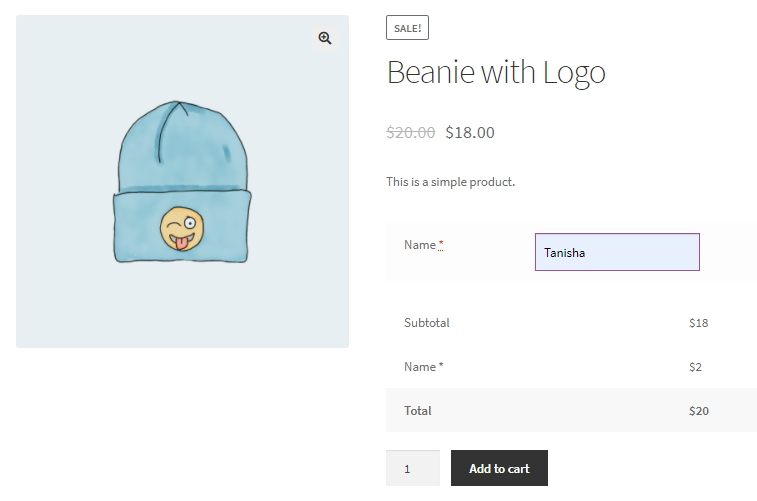Click the 'This is a simple product' description
This screenshot has width=757, height=501.
[450, 182]
